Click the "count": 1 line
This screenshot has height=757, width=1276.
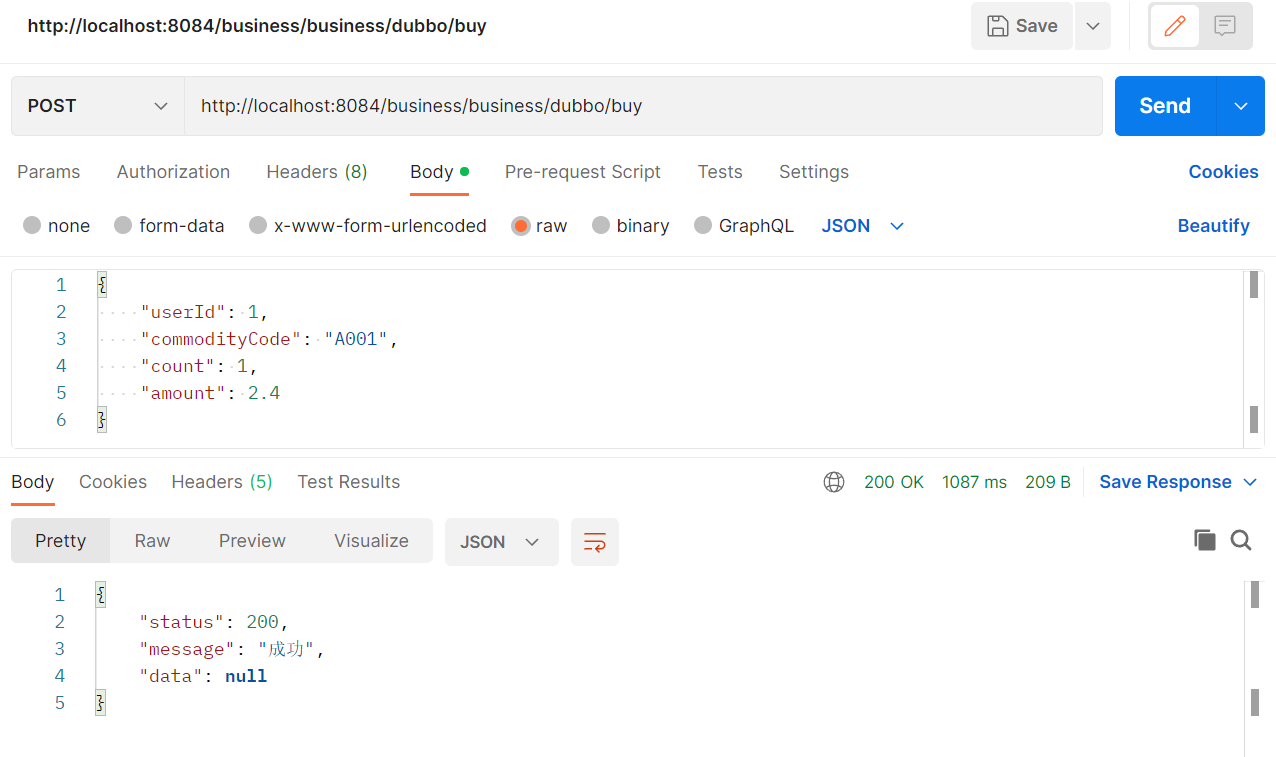click(199, 366)
